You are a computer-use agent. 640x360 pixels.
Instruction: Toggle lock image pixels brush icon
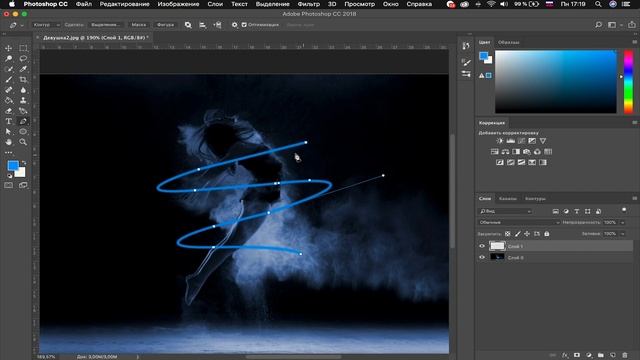click(x=518, y=234)
